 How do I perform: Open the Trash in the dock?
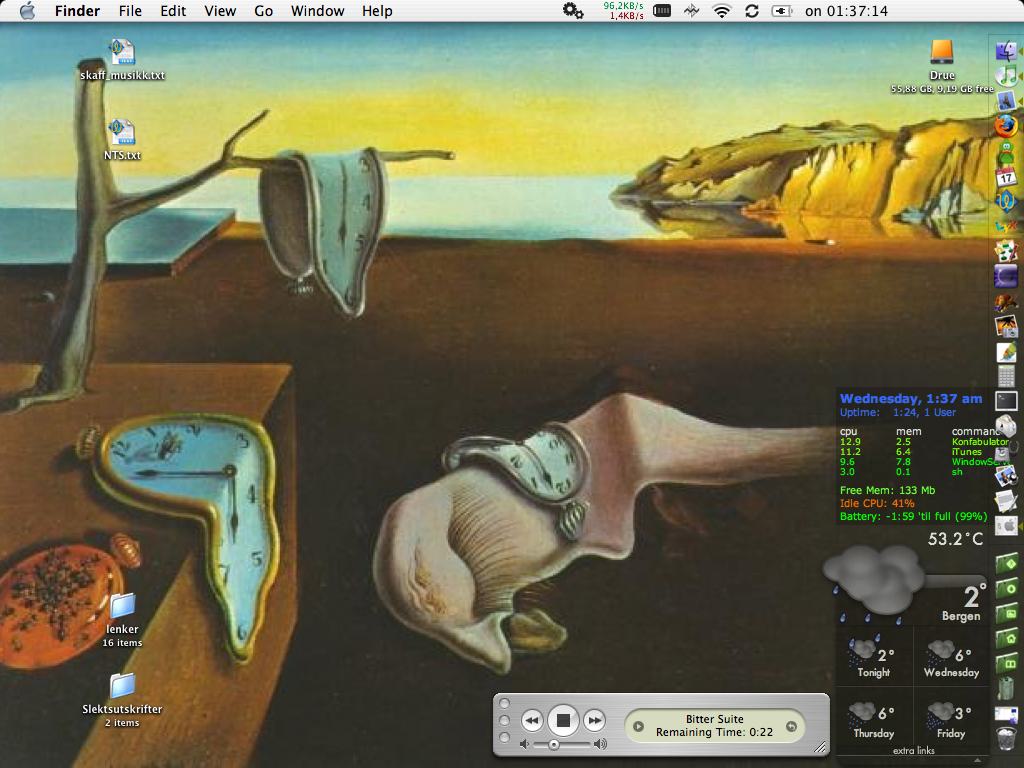coord(1006,739)
